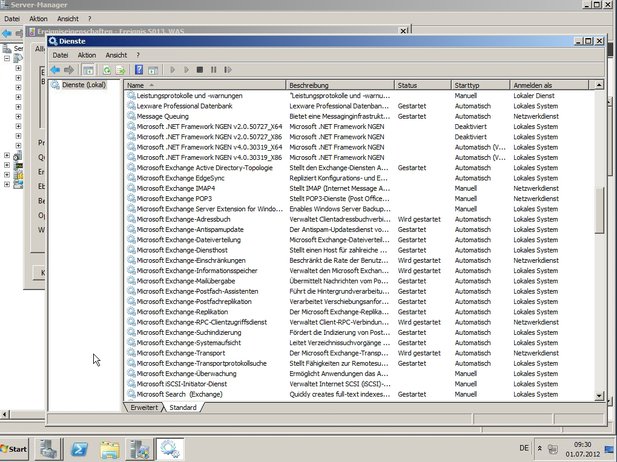617x462 pixels.
Task: Refresh the services list with the green refresh icon
Action: click(107, 70)
